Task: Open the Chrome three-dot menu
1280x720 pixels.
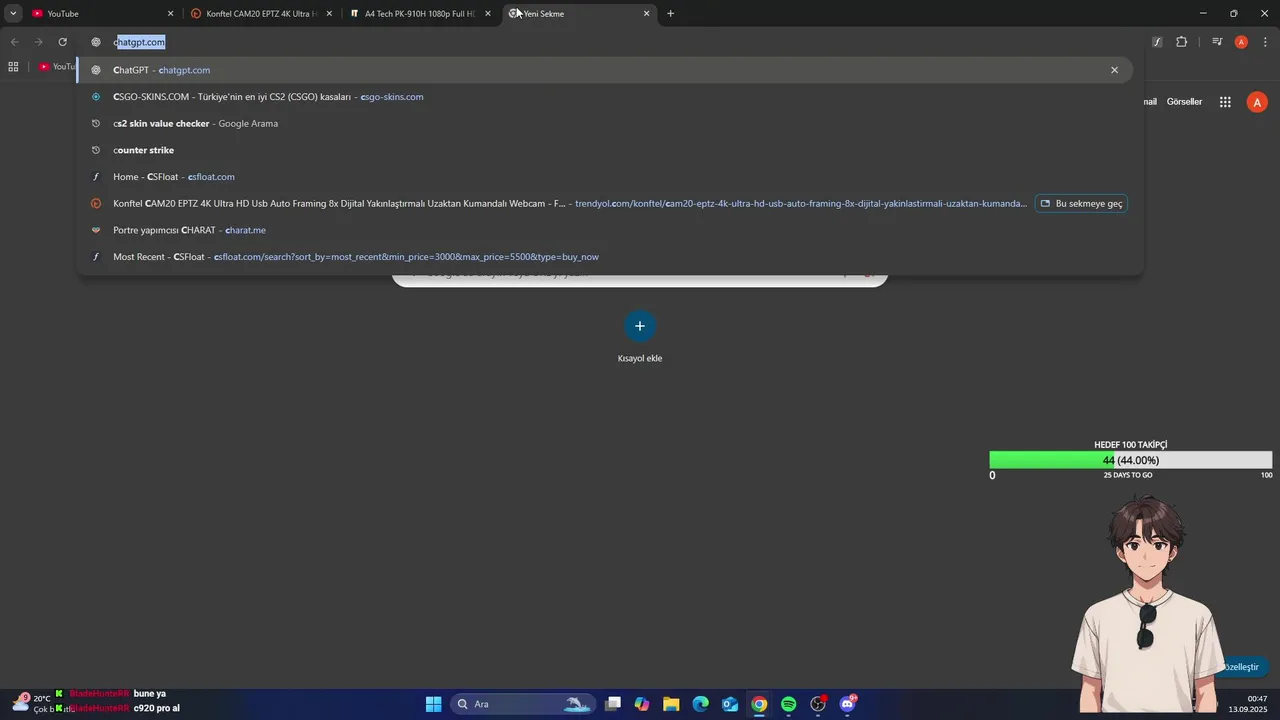Action: coord(1265,42)
